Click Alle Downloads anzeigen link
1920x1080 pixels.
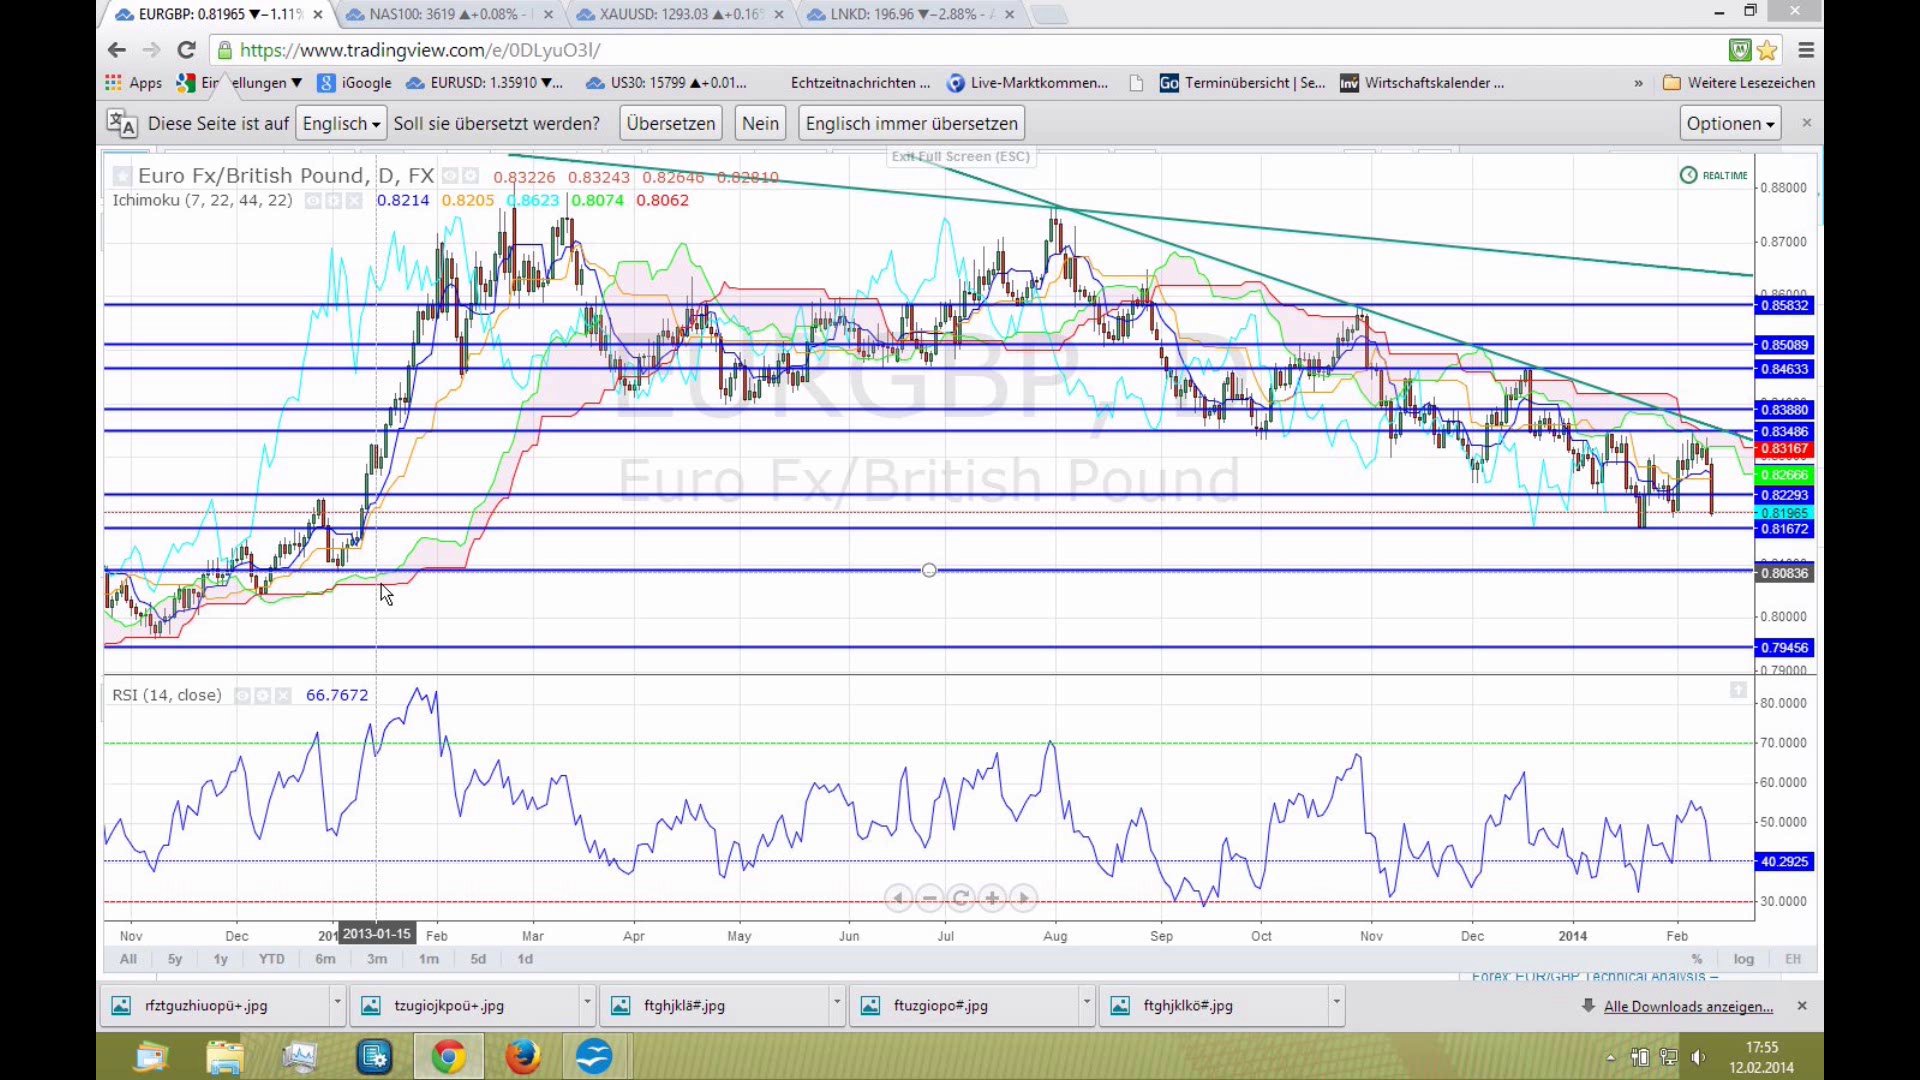pyautogui.click(x=1688, y=1006)
